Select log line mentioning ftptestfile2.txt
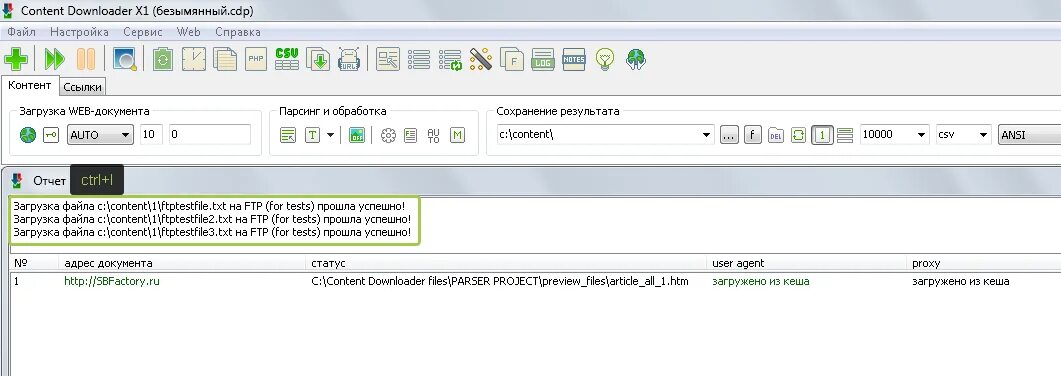 [212, 219]
